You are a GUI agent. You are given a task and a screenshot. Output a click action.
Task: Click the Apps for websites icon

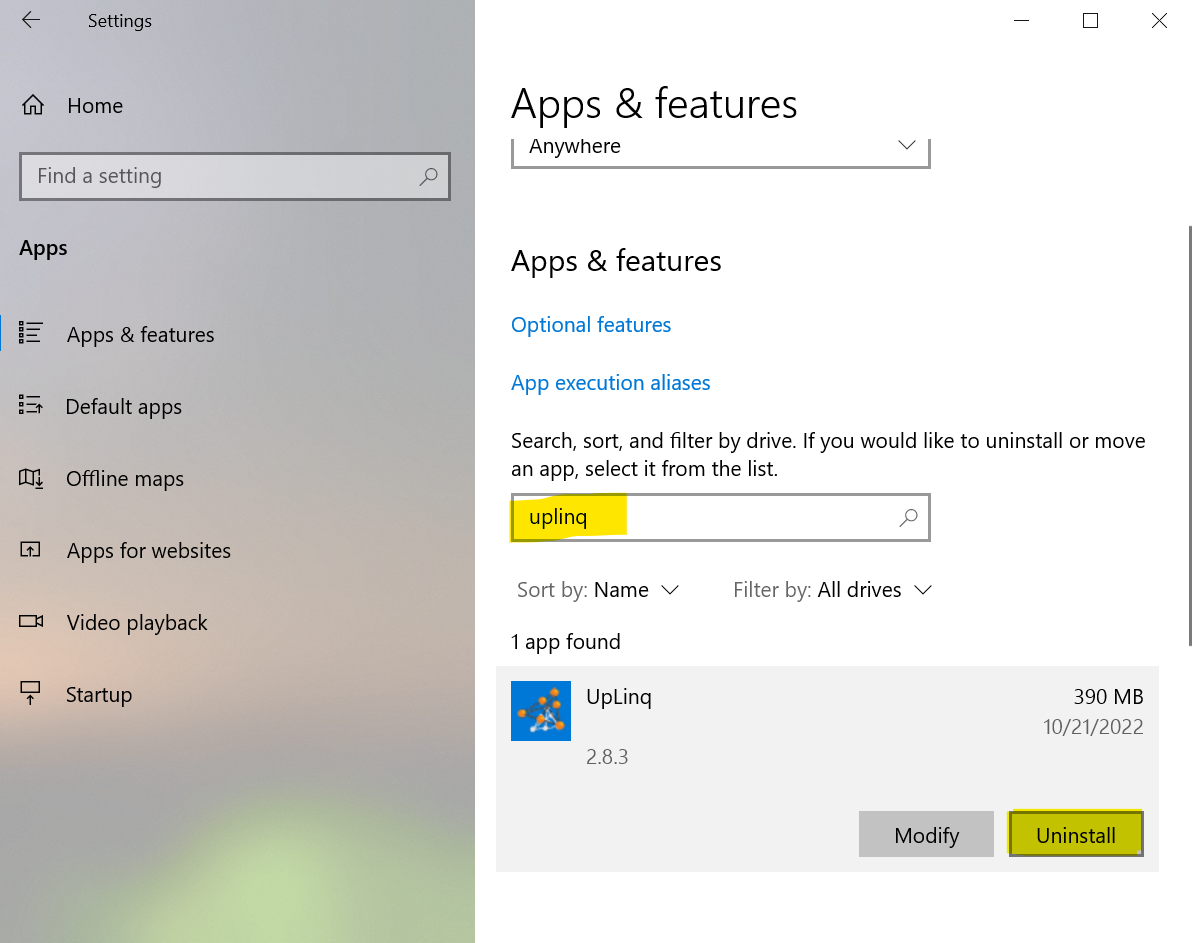(30, 549)
